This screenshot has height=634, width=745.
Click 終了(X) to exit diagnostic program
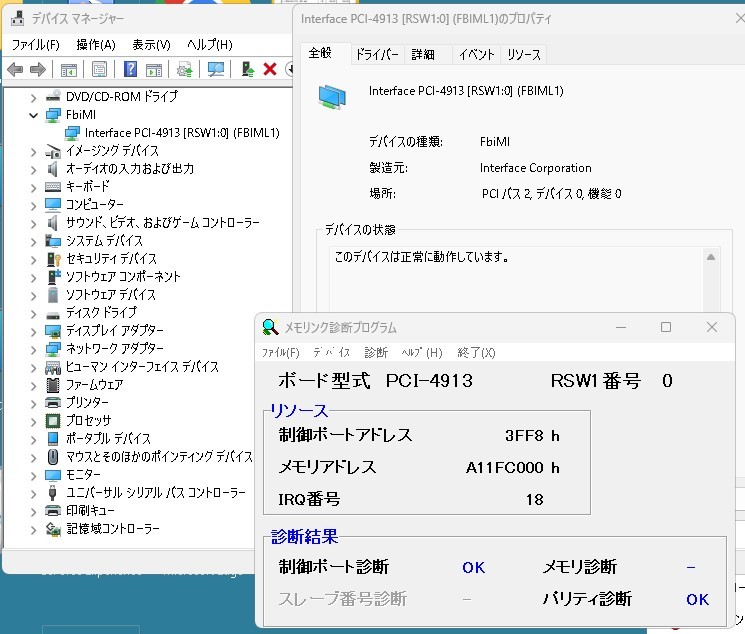click(476, 353)
